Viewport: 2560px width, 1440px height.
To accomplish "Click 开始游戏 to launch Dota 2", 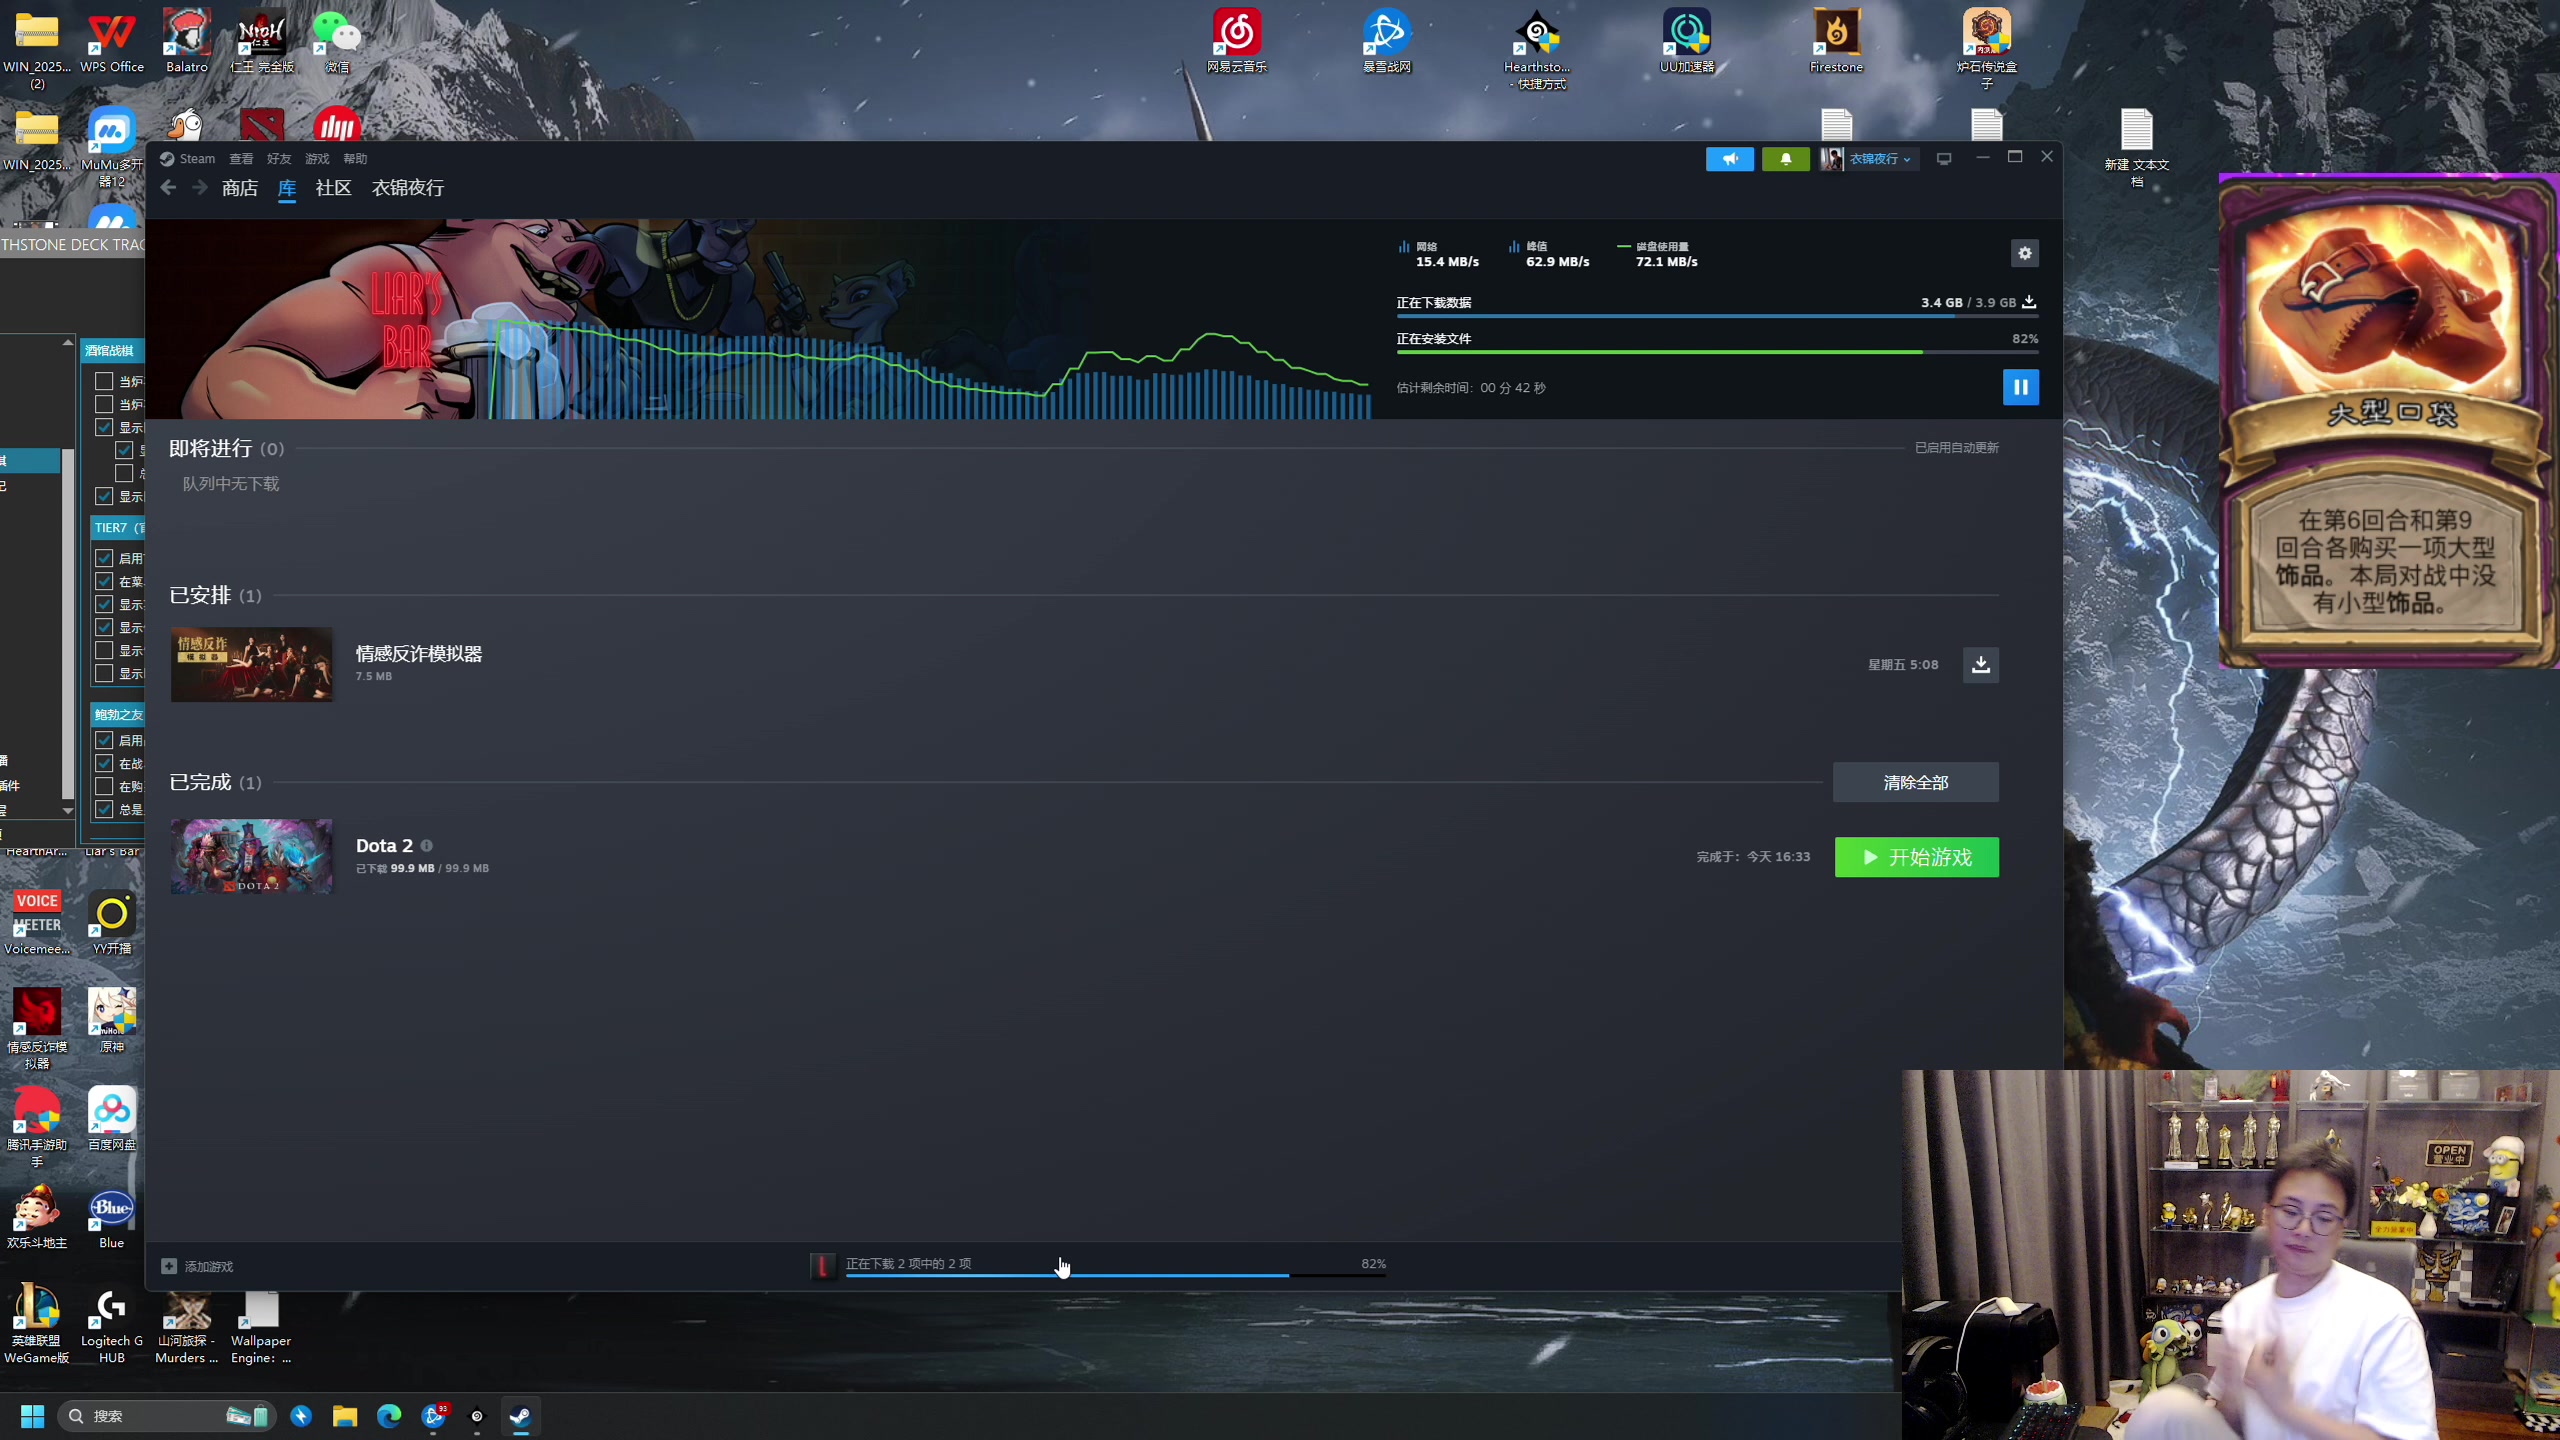I will [x=1917, y=857].
